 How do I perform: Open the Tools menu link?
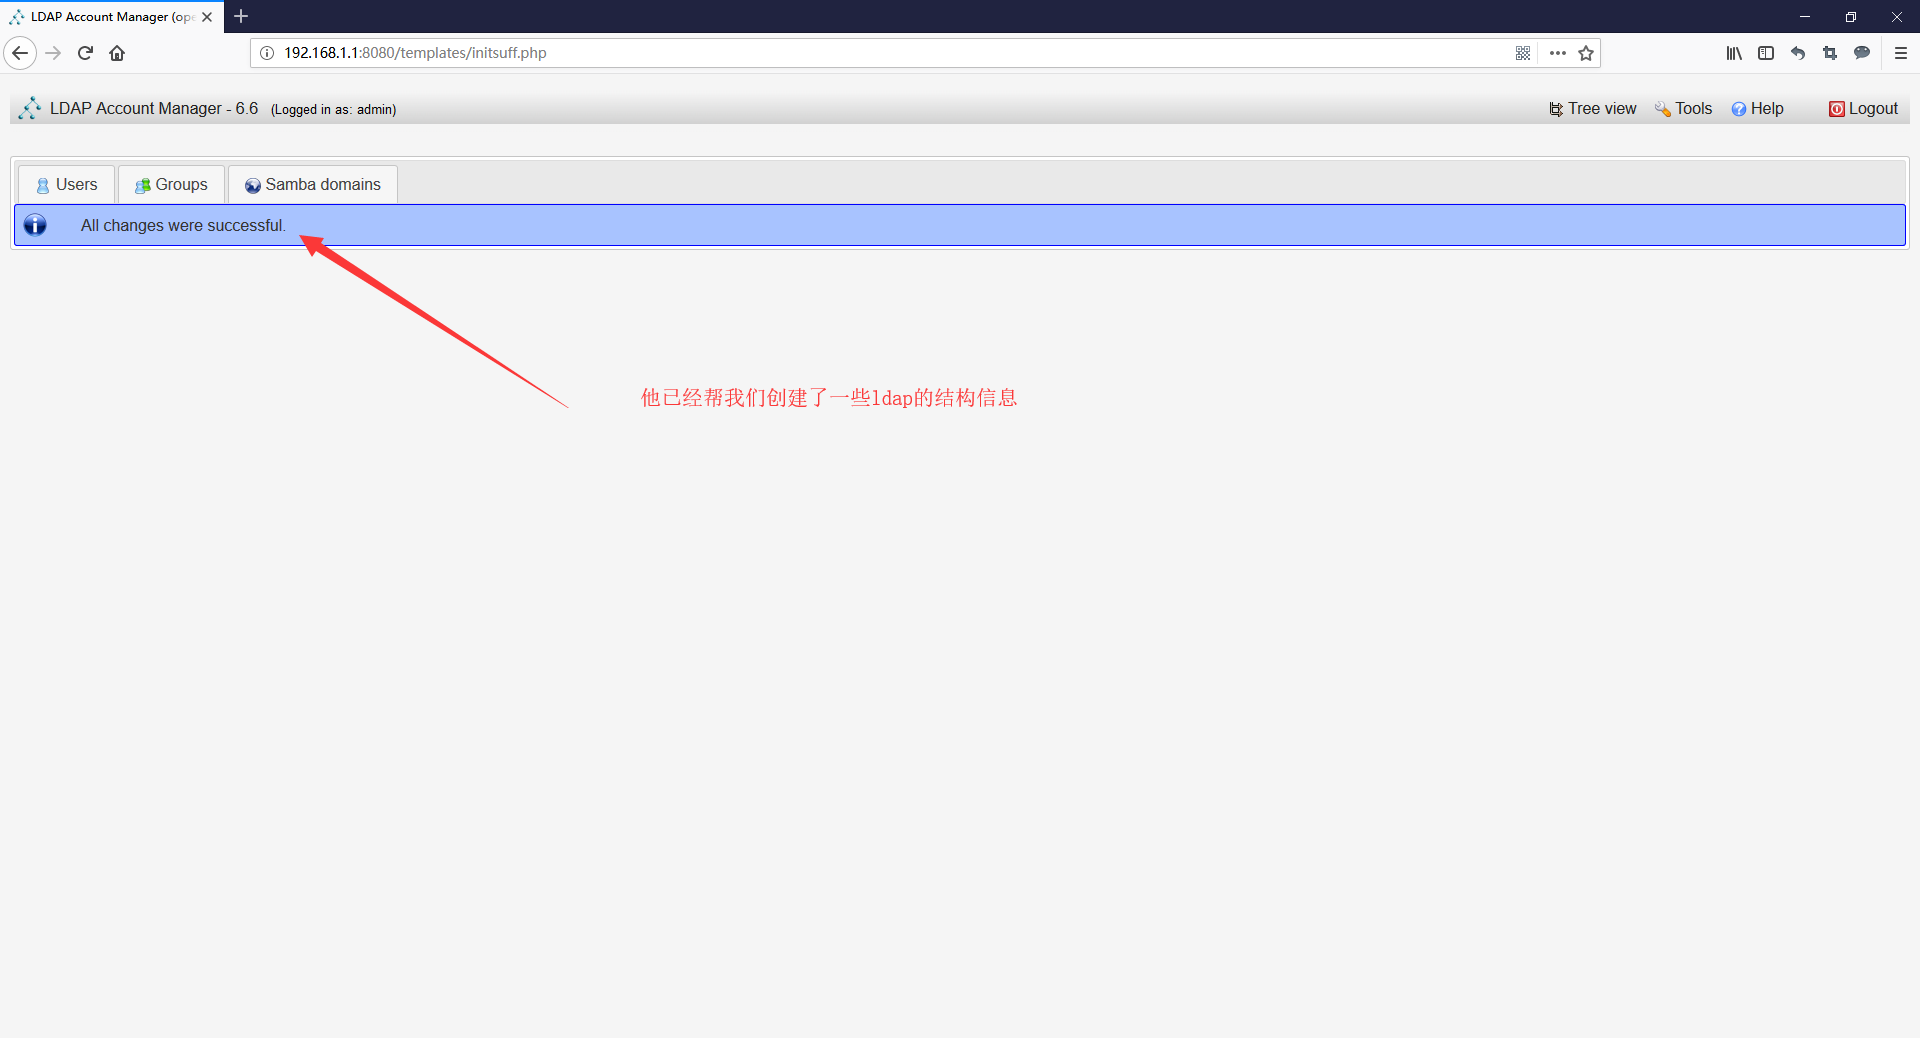(x=1683, y=108)
